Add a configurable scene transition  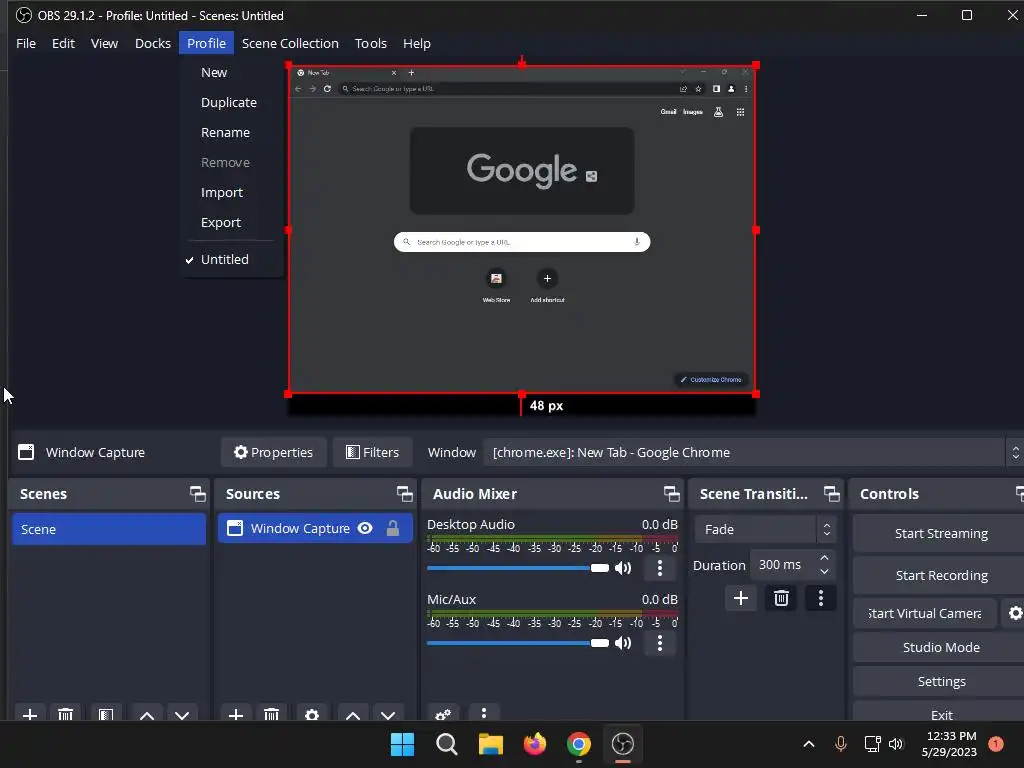point(741,598)
